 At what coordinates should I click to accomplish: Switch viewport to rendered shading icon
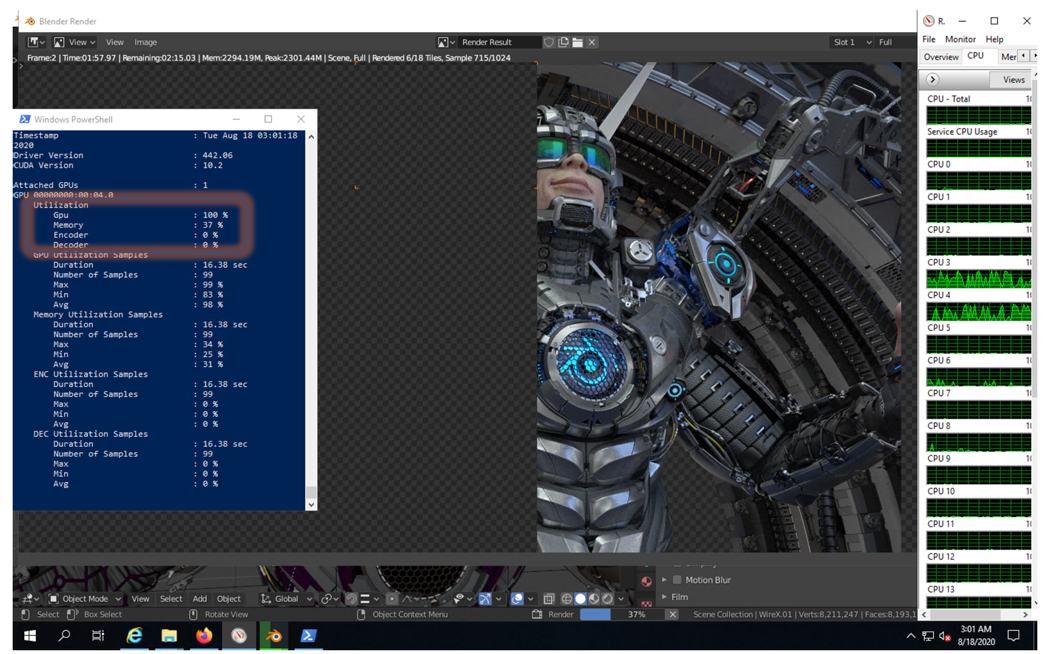[606, 598]
